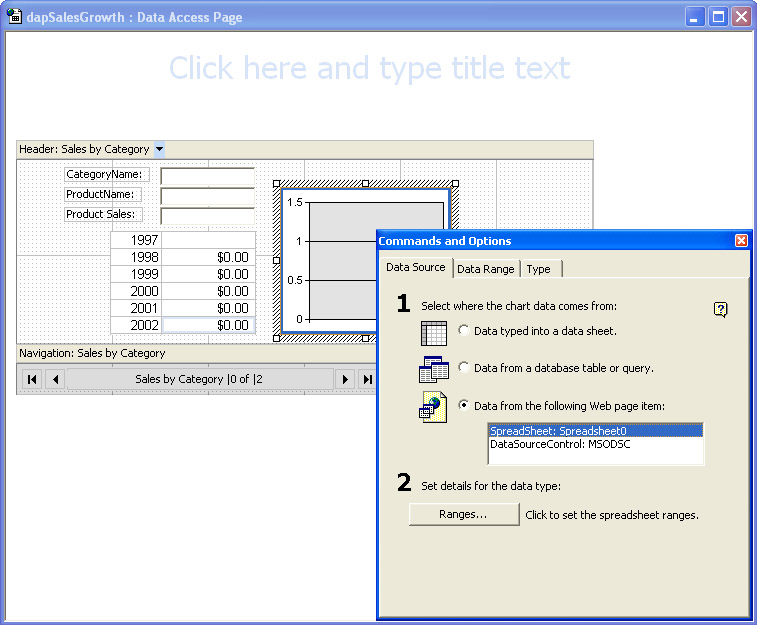Go to previous record in navigation bar

coord(55,379)
